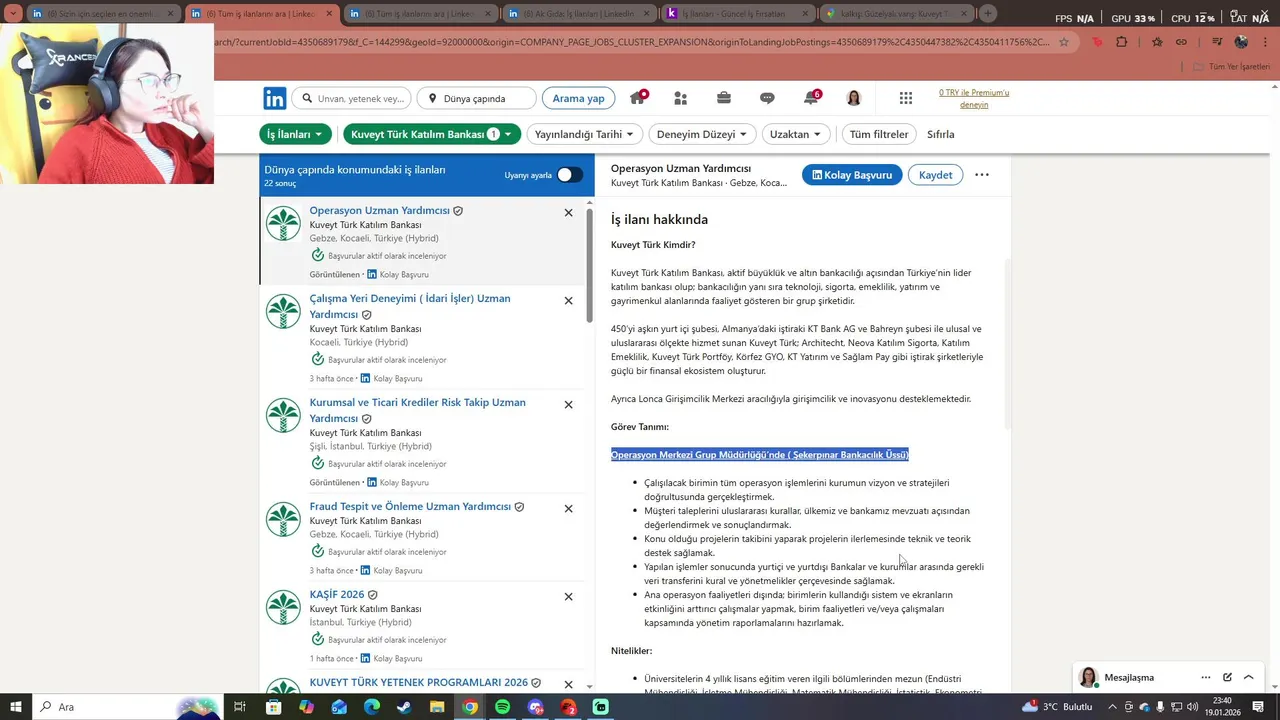Open the Deneyim Düzeyi filter dropdown
The height and width of the screenshot is (720, 1280).
click(x=702, y=134)
